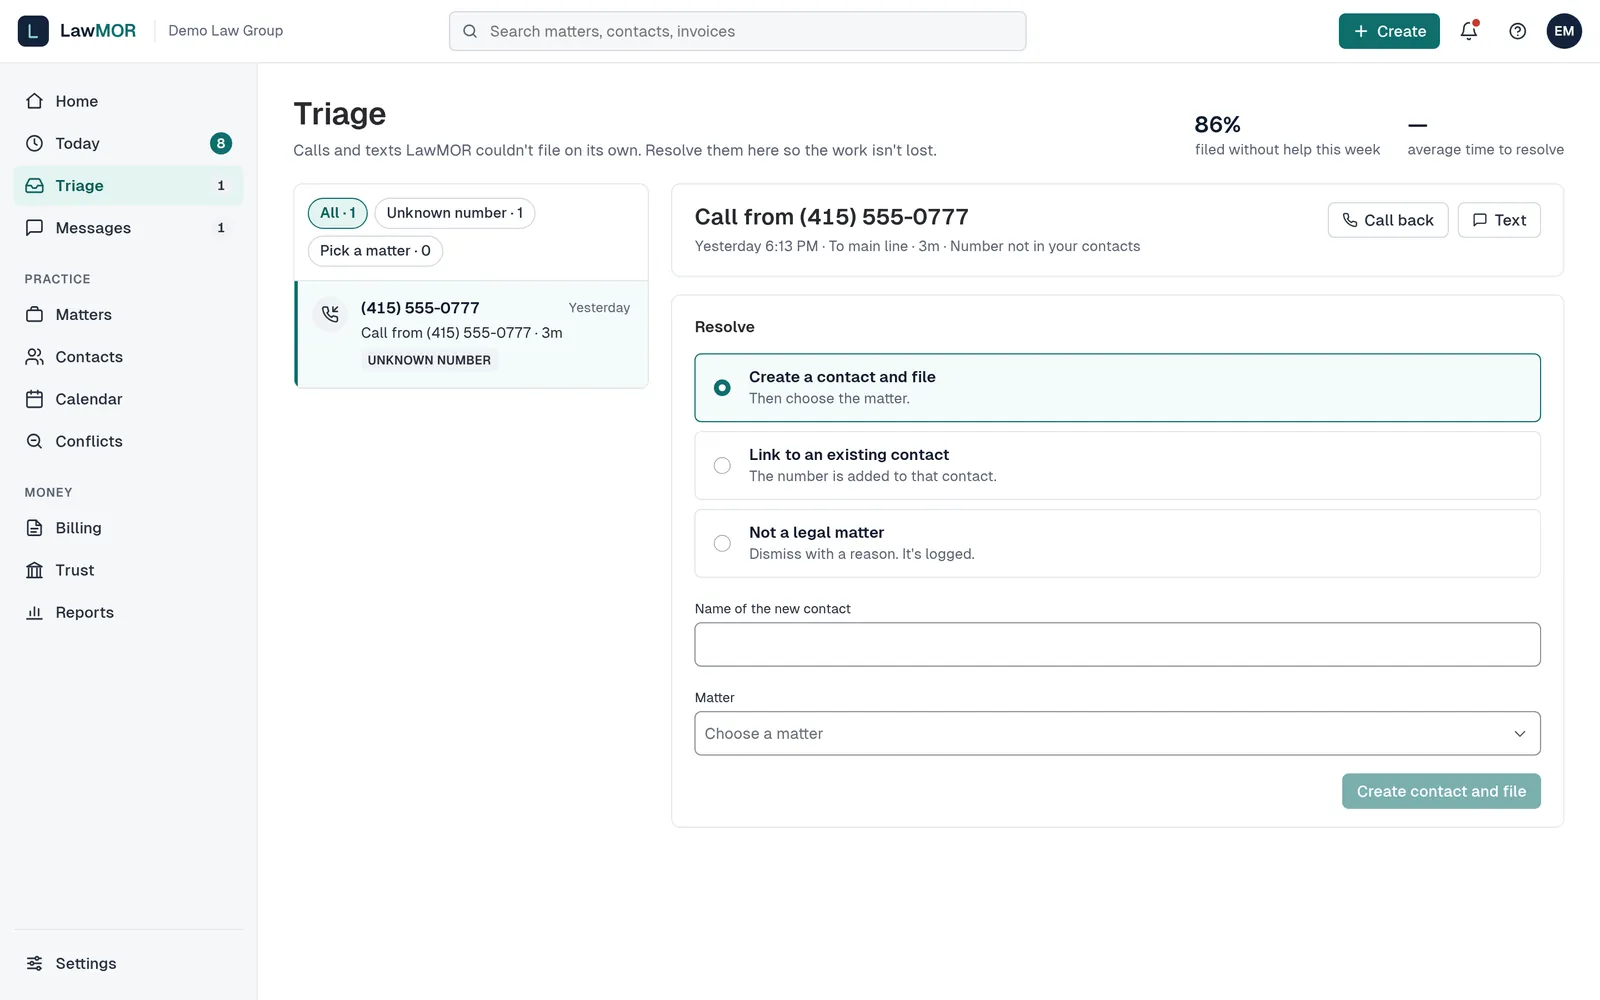The height and width of the screenshot is (1000, 1600).
Task: Click the phone icon on Call back
Action: pyautogui.click(x=1350, y=220)
